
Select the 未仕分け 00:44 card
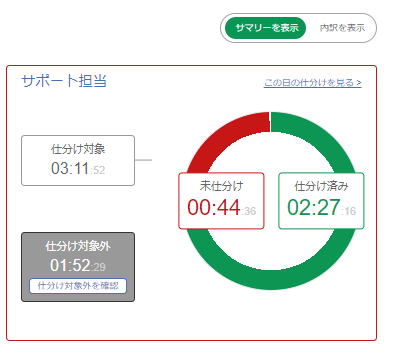(x=221, y=201)
